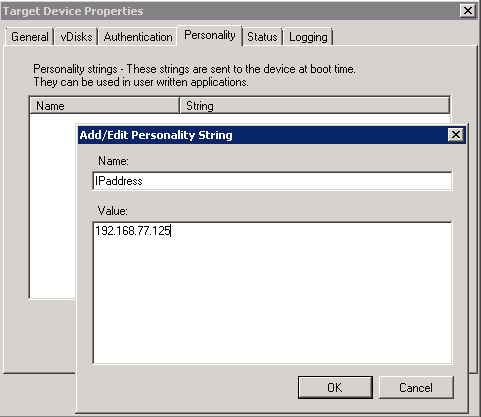Close the Add/Edit Personality String dialog
The height and width of the screenshot is (417, 481).
(x=456, y=135)
